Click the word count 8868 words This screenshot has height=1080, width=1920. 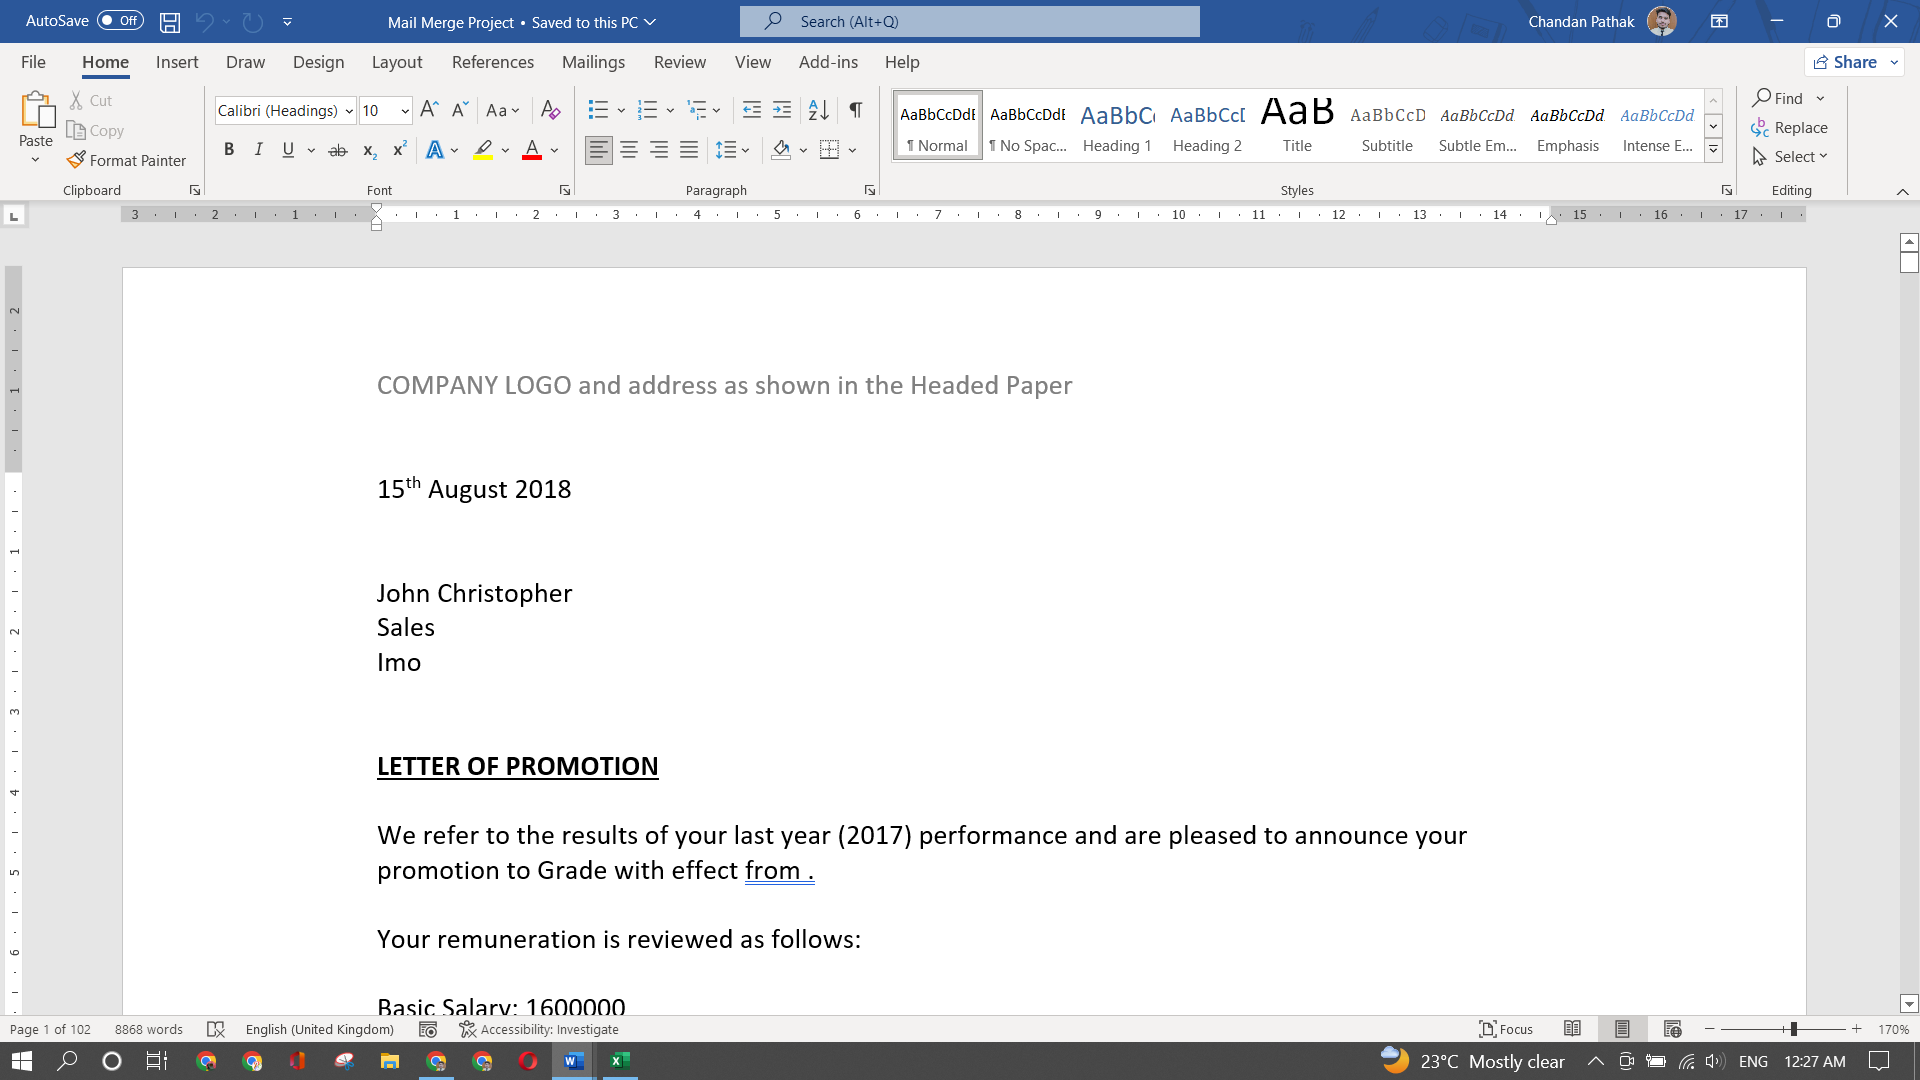(x=149, y=1029)
